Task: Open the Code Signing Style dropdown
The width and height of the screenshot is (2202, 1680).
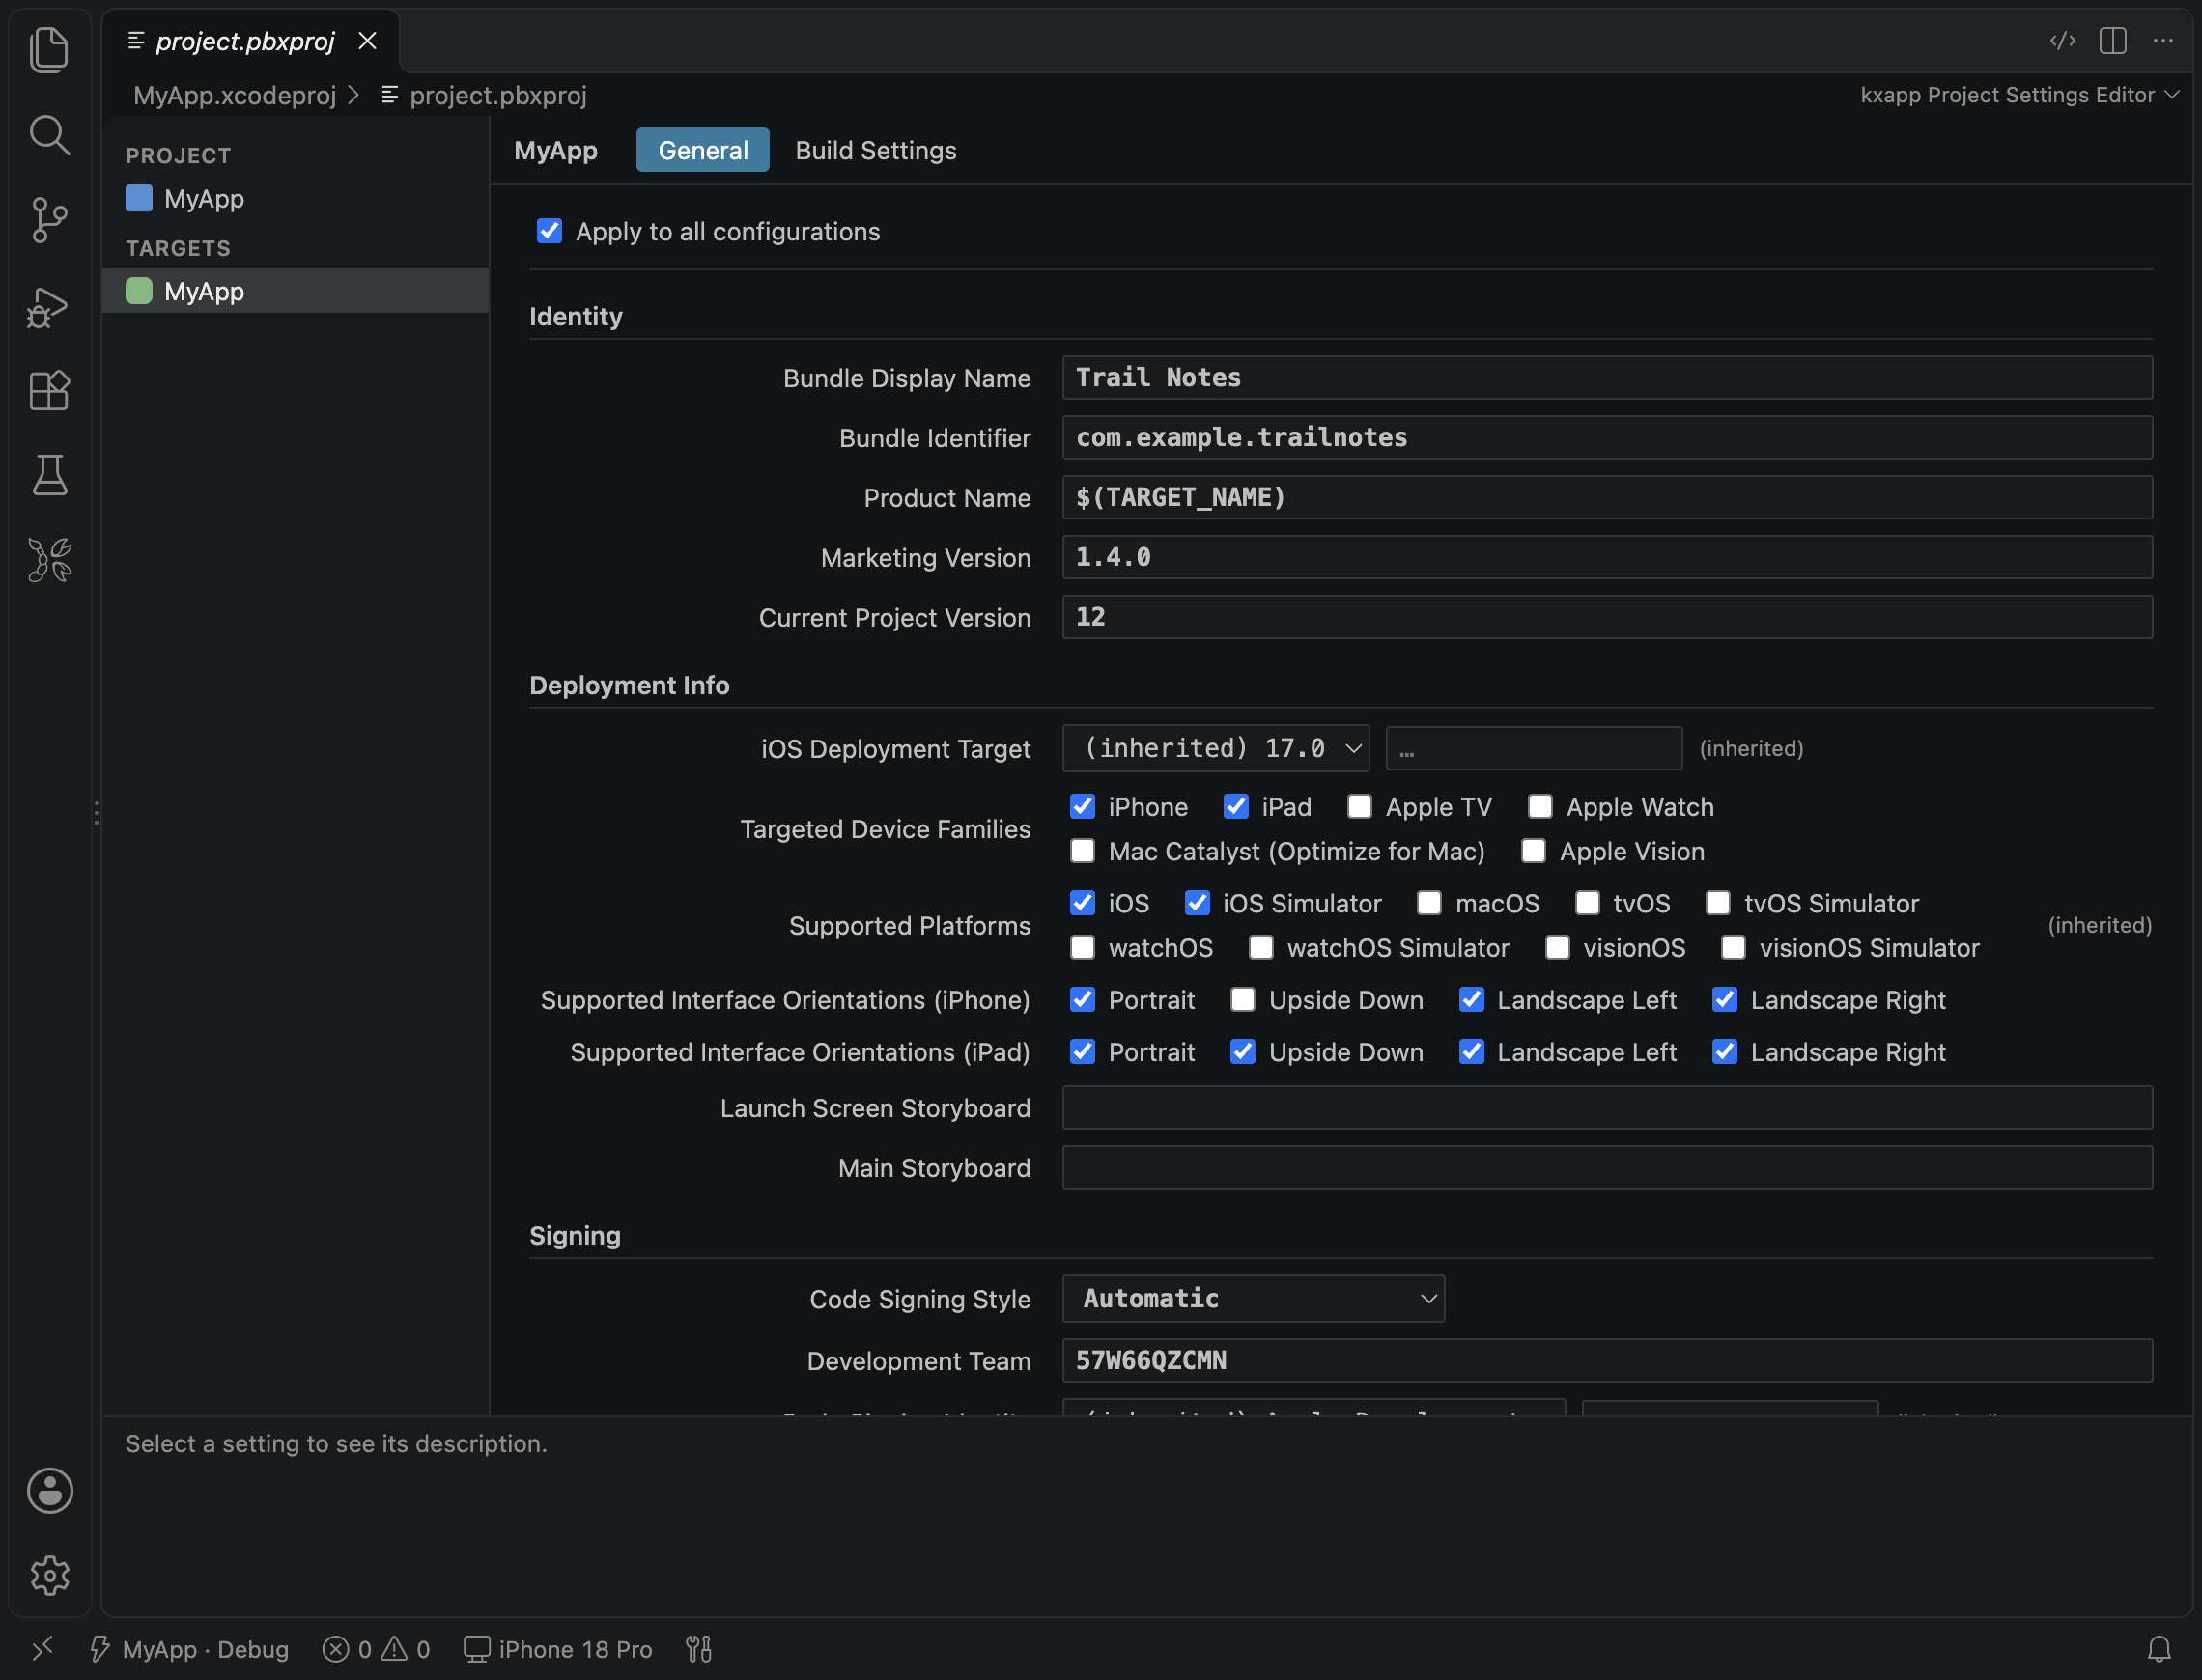Action: click(x=1253, y=1298)
